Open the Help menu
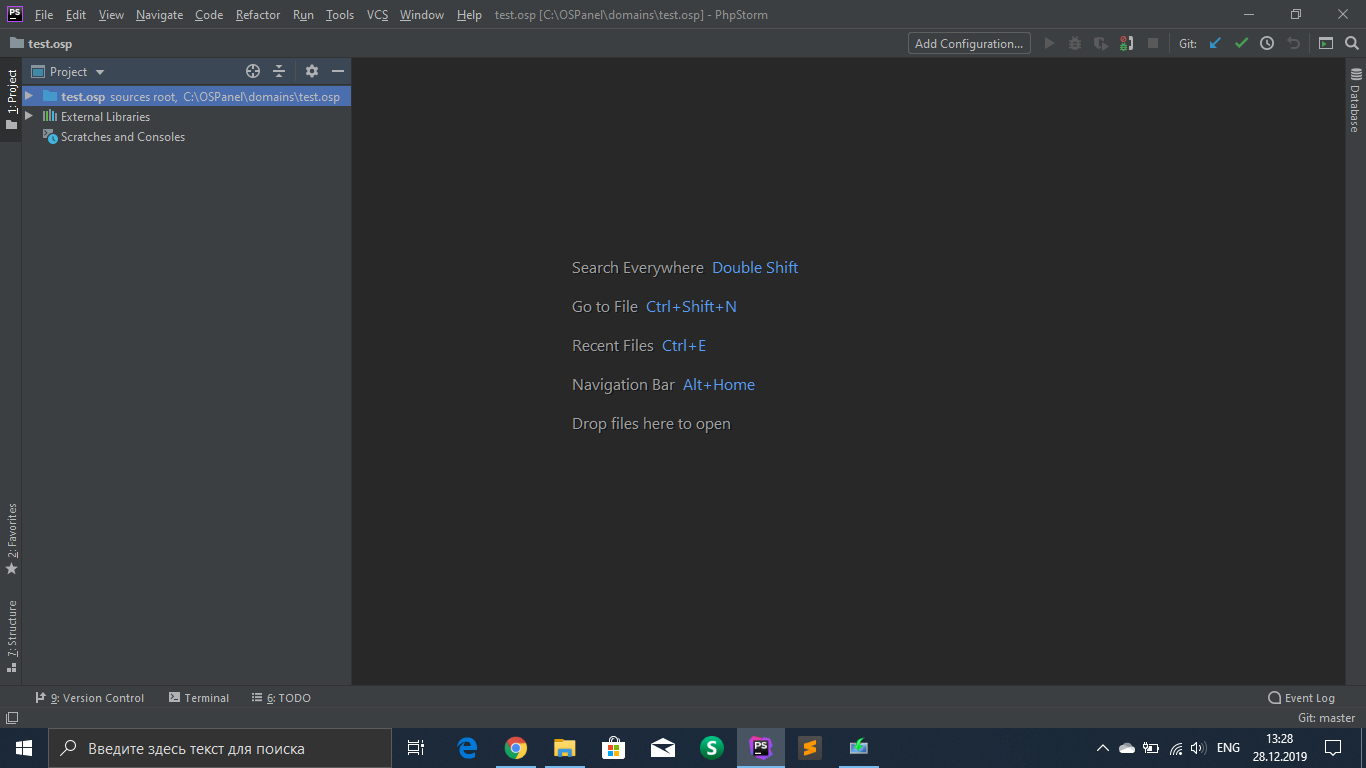1366x768 pixels. pos(469,15)
